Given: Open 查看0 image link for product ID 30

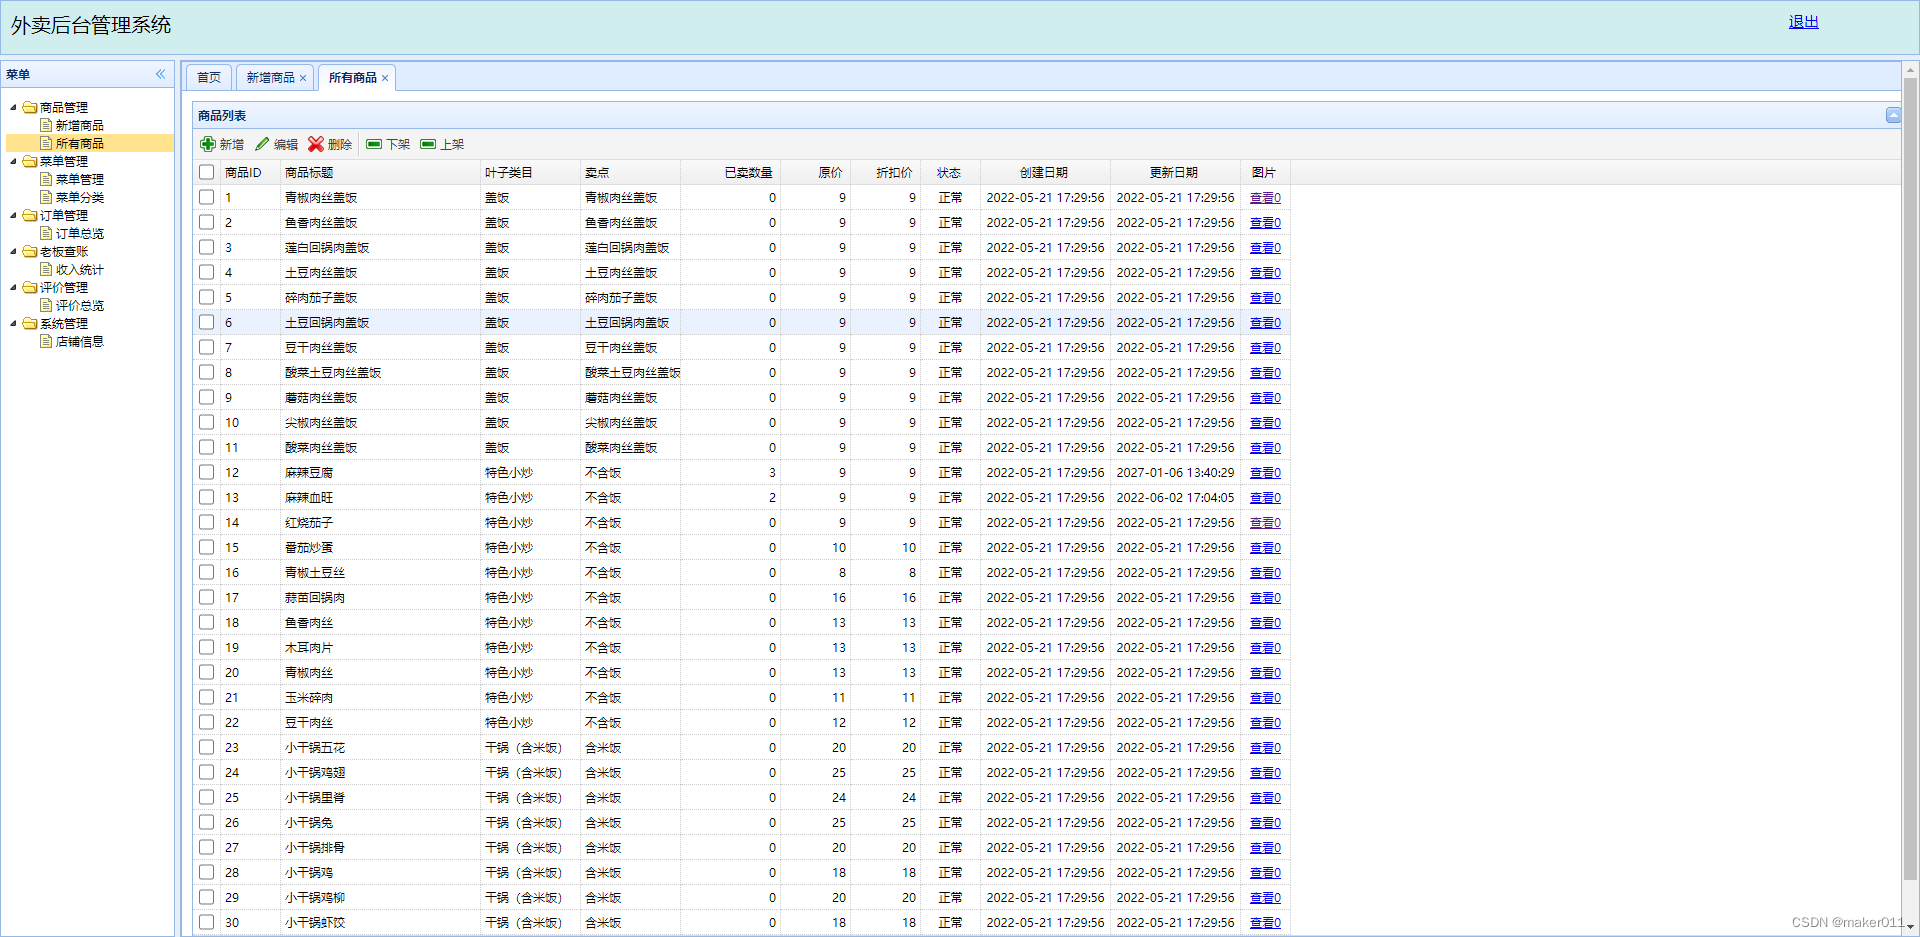Looking at the screenshot, I should (1265, 923).
